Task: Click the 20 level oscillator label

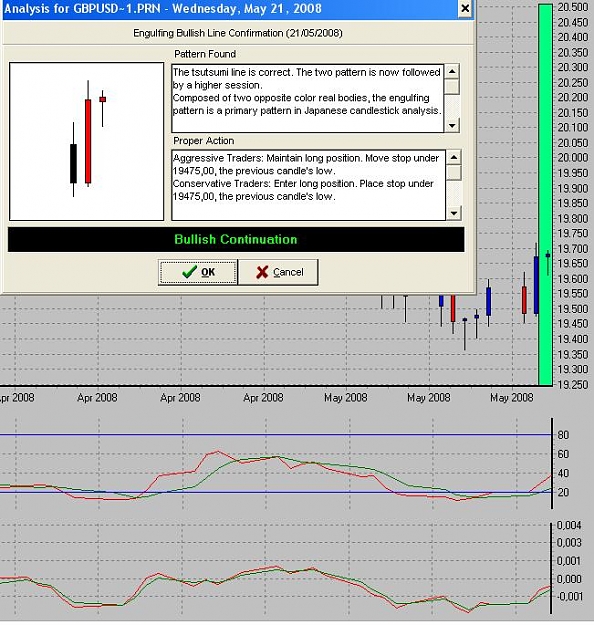Action: coord(563,492)
